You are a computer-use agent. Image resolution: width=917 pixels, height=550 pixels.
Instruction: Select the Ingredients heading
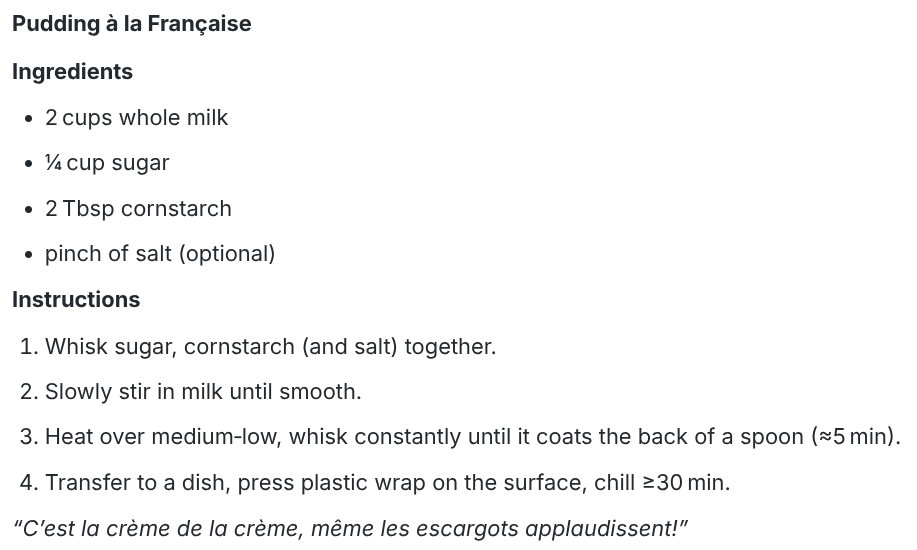(x=73, y=71)
